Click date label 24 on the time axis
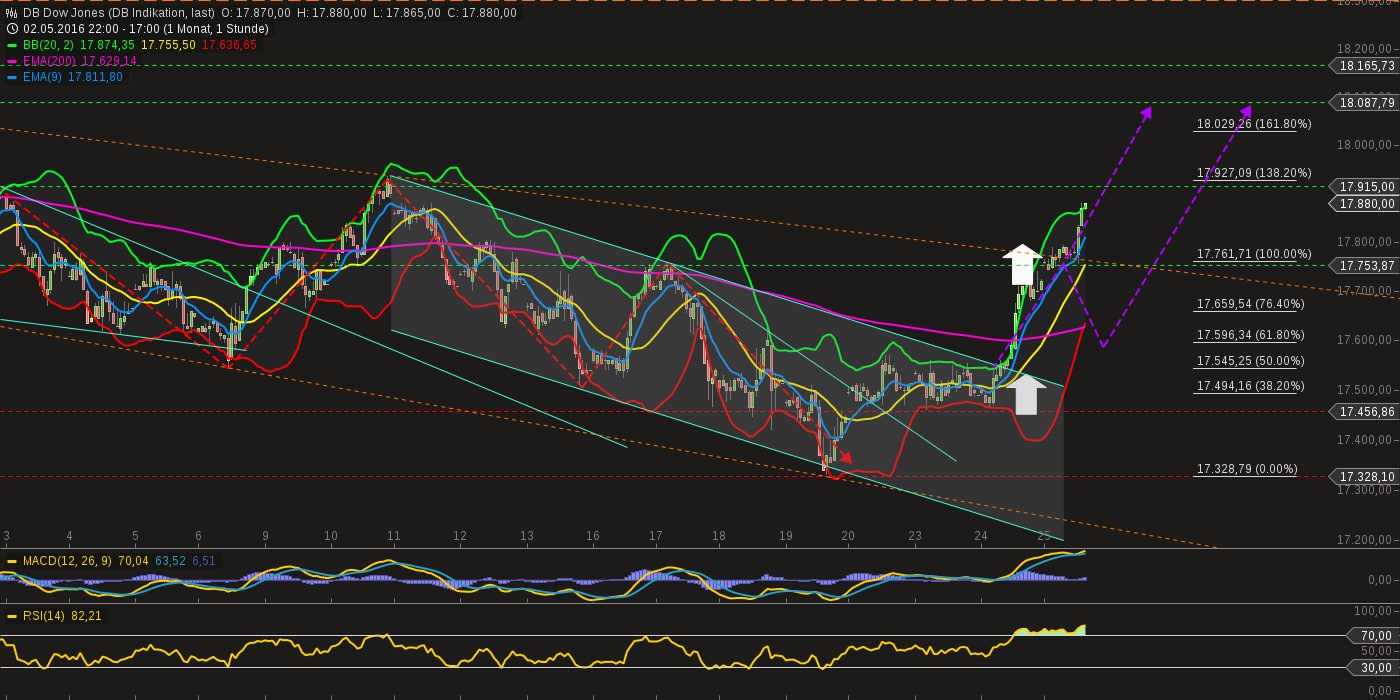Viewport: 1400px width, 700px height. click(x=981, y=536)
